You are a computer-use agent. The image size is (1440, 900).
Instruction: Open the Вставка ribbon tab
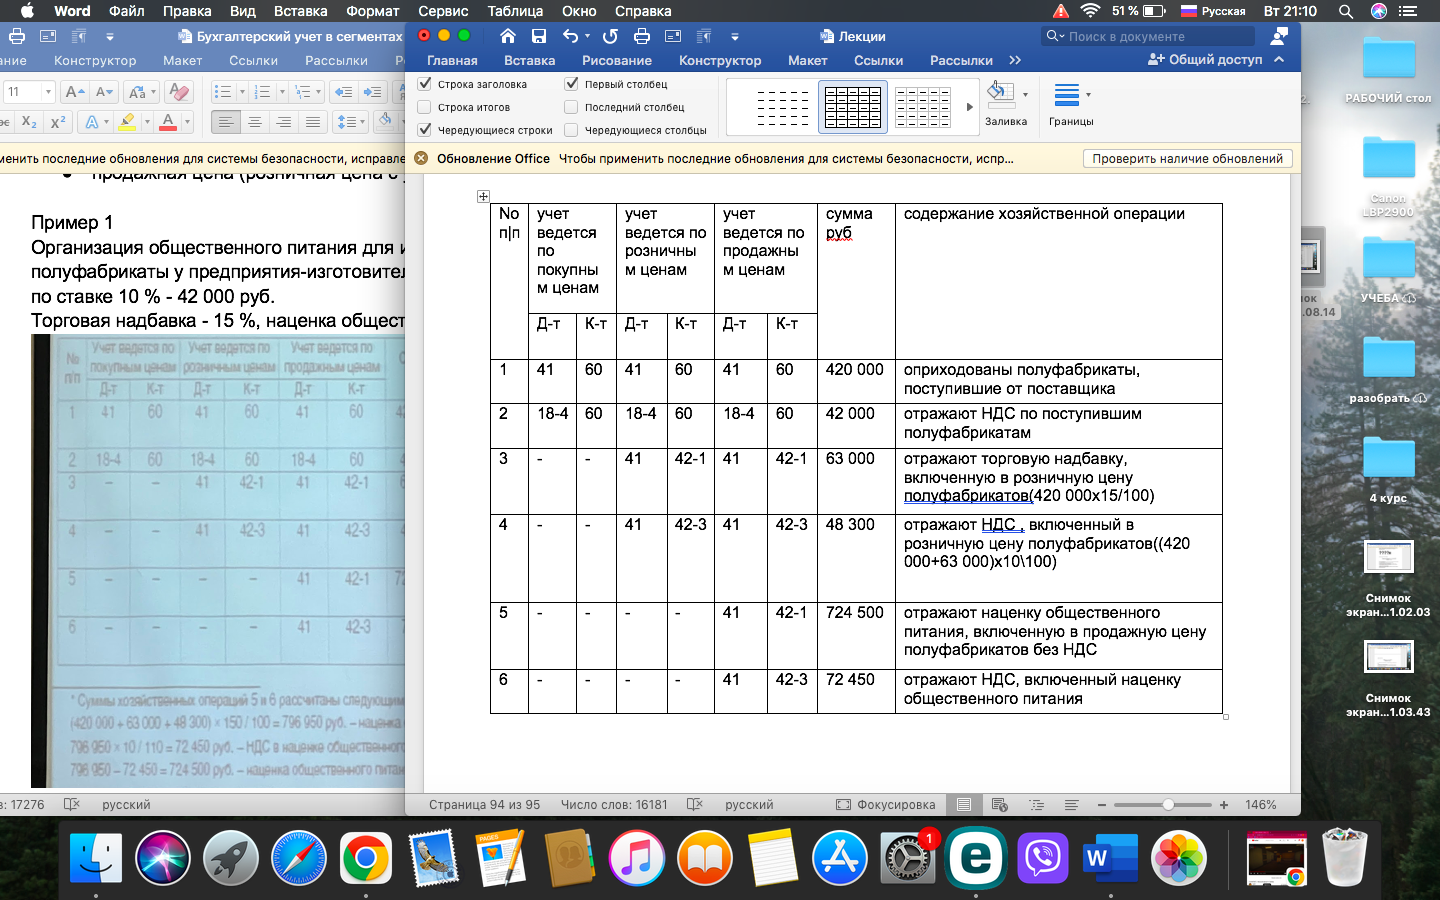pos(529,60)
